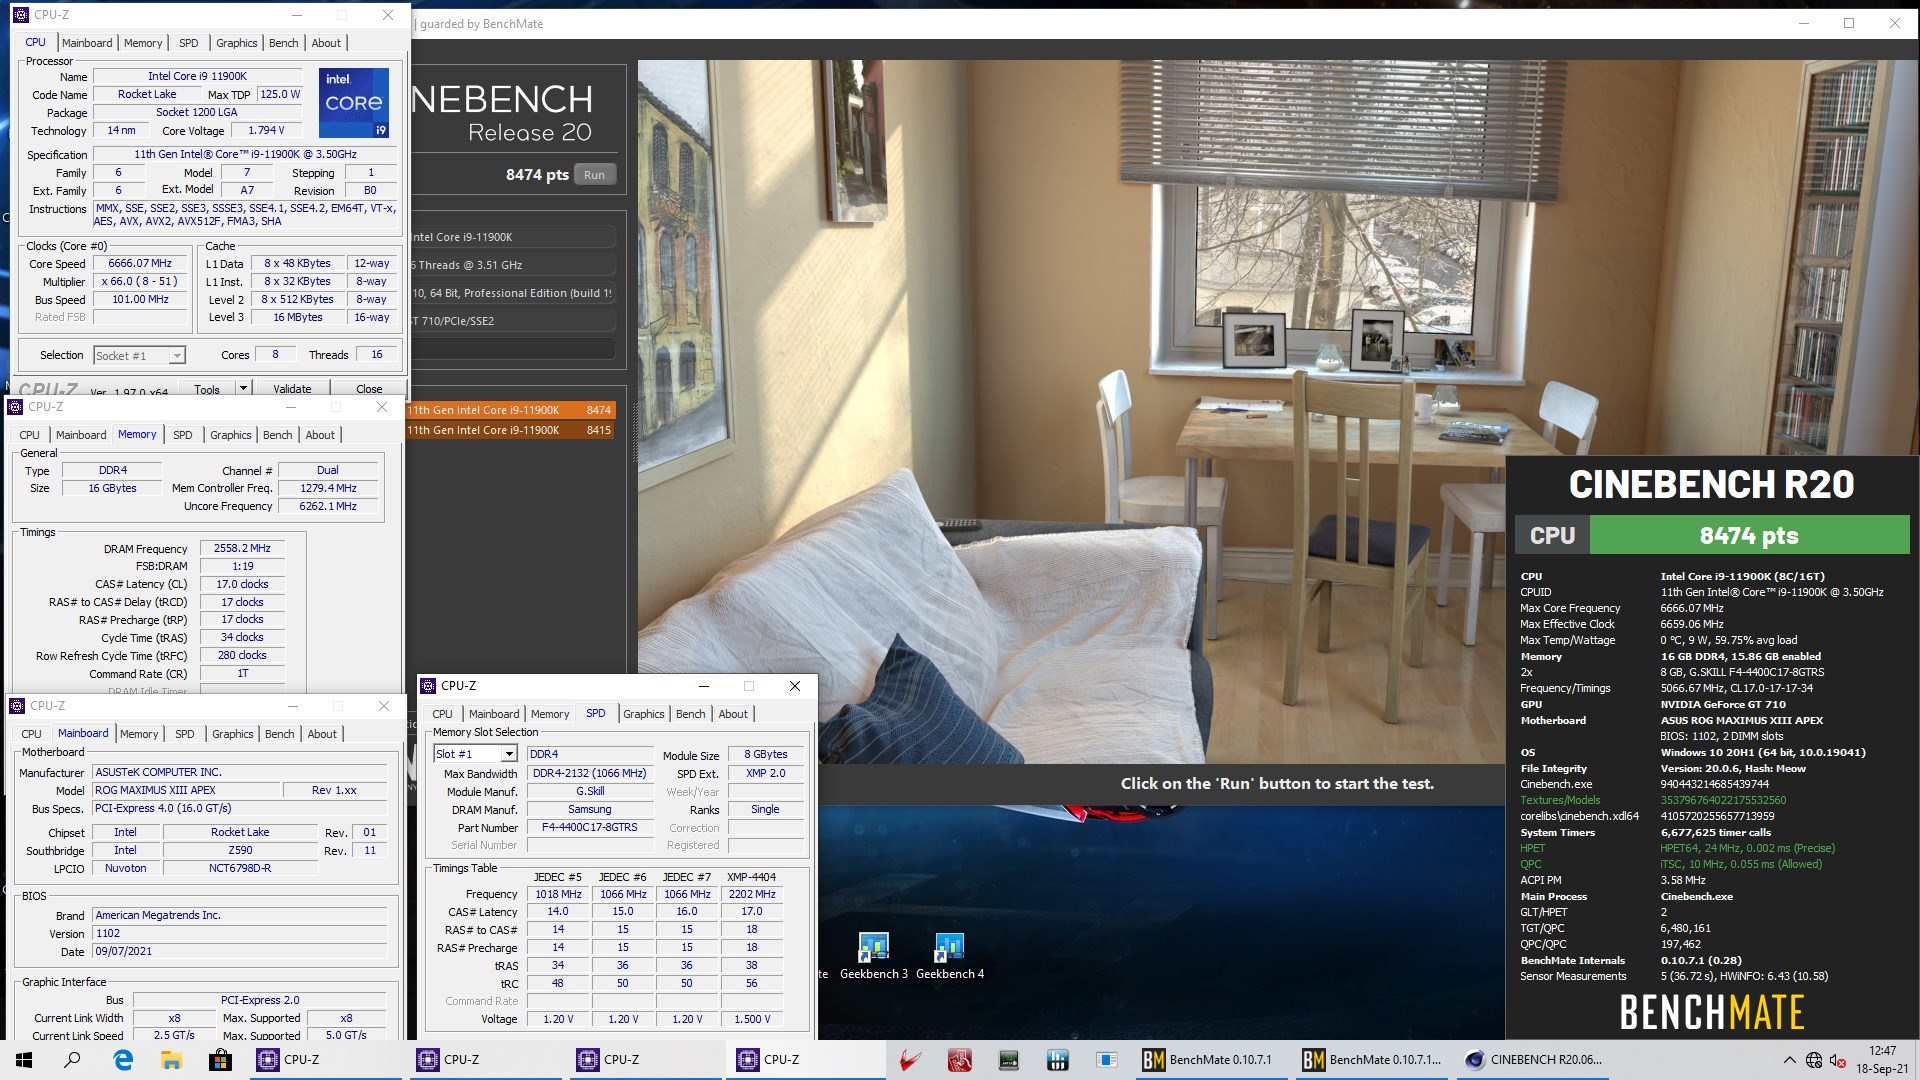The width and height of the screenshot is (1920, 1080).
Task: Switch to the first CPU-Z taskbar window
Action: click(x=325, y=1060)
